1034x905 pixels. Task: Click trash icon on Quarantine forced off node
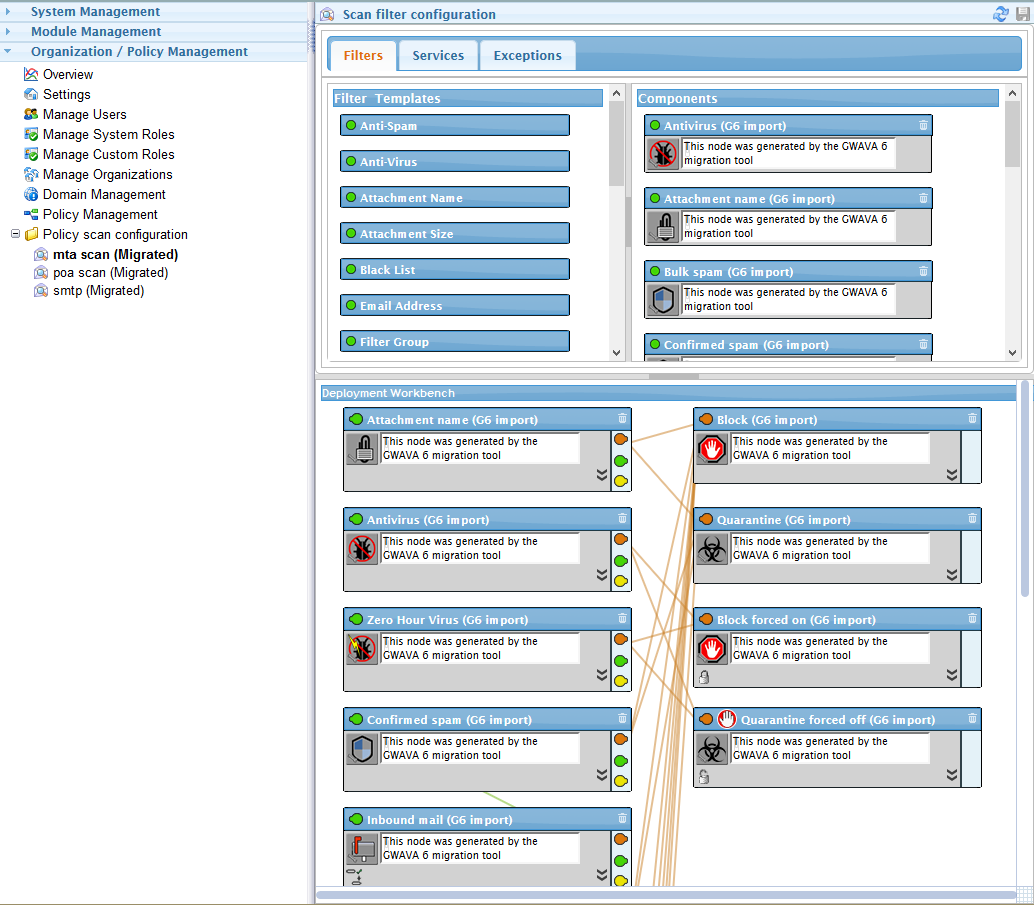pyautogui.click(x=972, y=719)
